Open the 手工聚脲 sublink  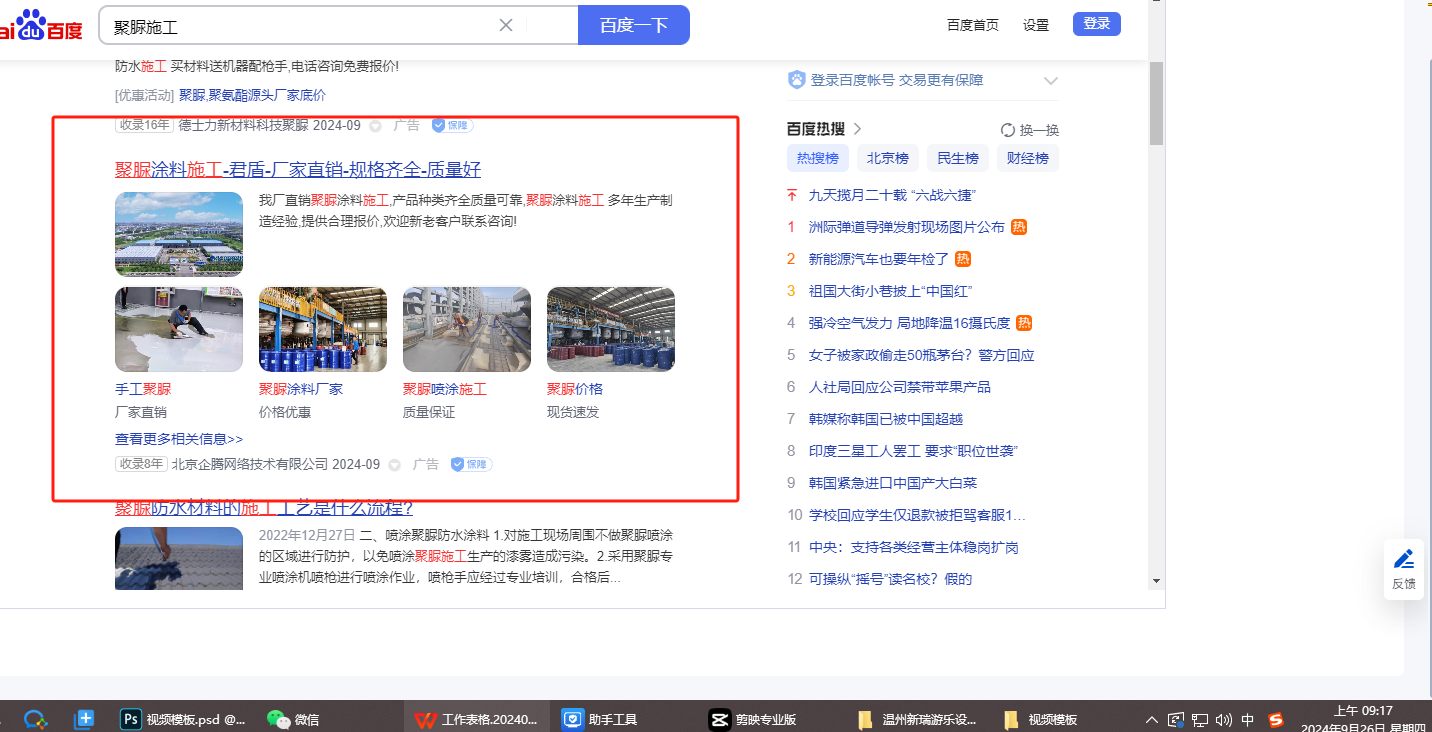(143, 389)
